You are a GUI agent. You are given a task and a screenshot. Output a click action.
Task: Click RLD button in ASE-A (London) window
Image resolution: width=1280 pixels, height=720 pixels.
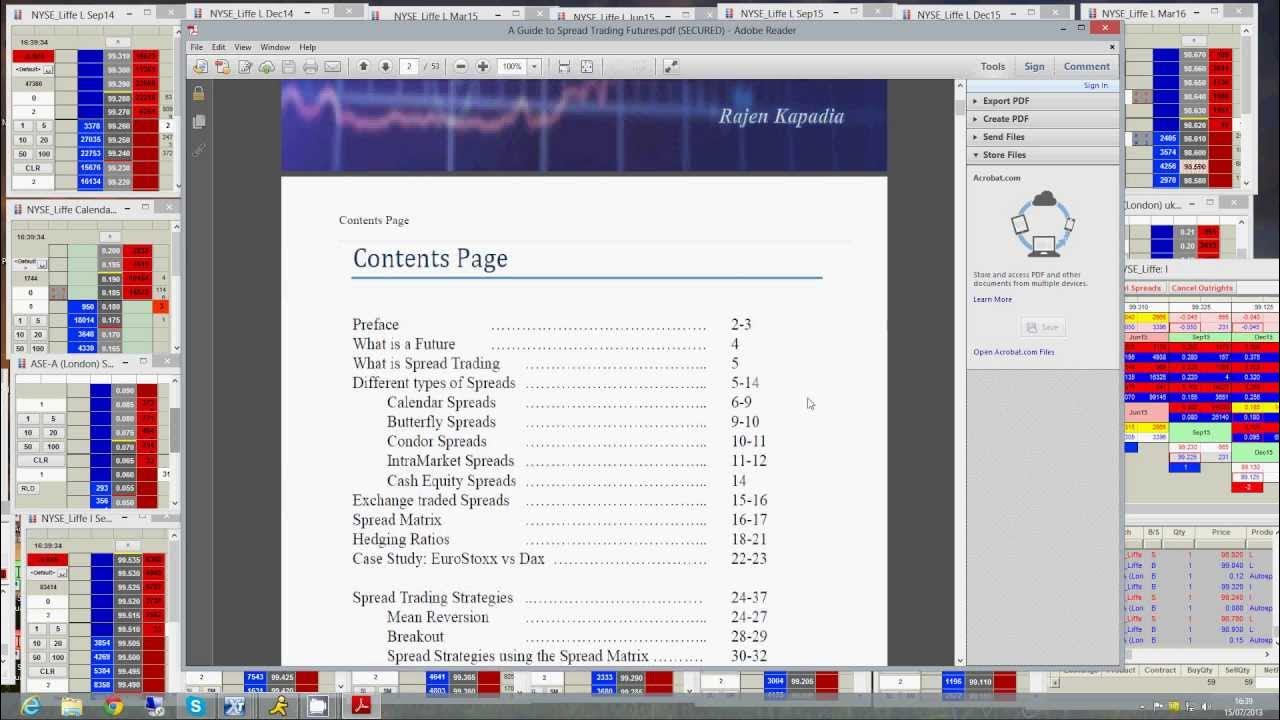[28, 488]
